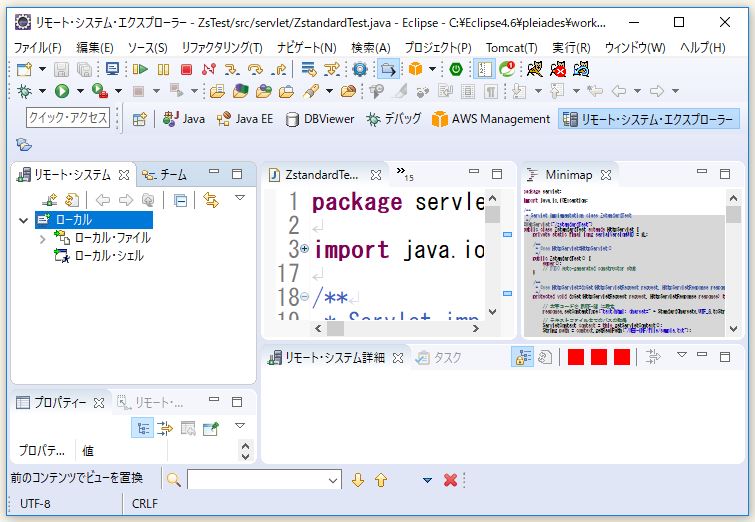Click refresh icon in Remote Systems view toolbar
The height and width of the screenshot is (522, 755).
tap(72, 200)
